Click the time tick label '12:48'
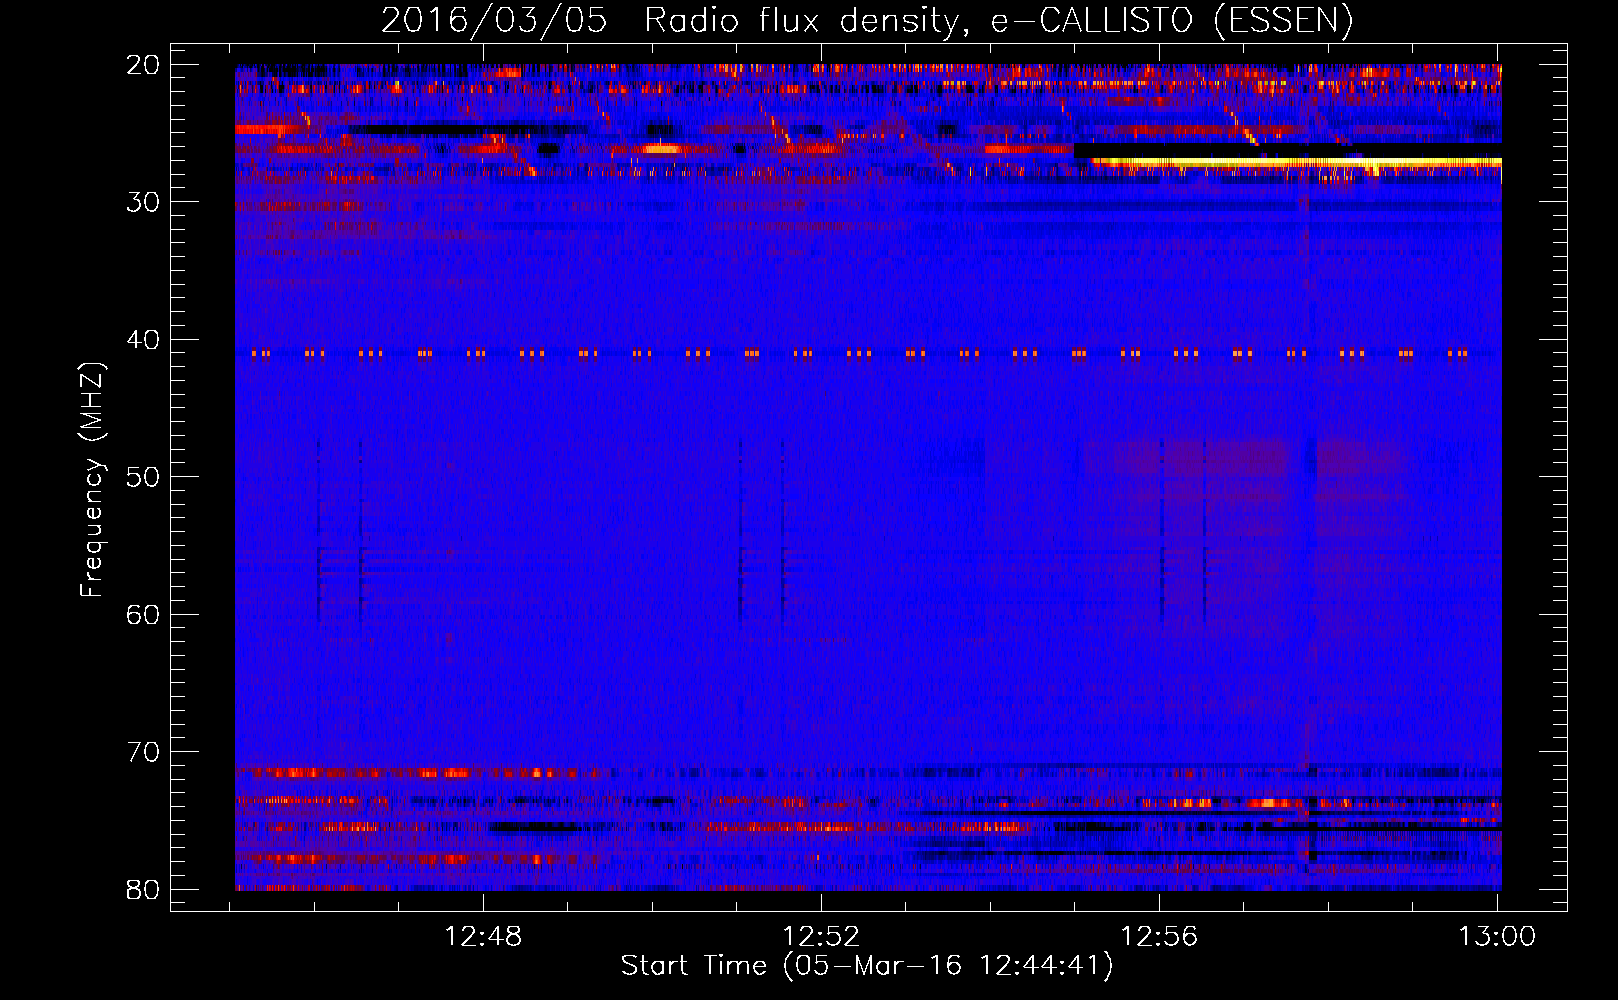The width and height of the screenshot is (1618, 1000). click(483, 937)
